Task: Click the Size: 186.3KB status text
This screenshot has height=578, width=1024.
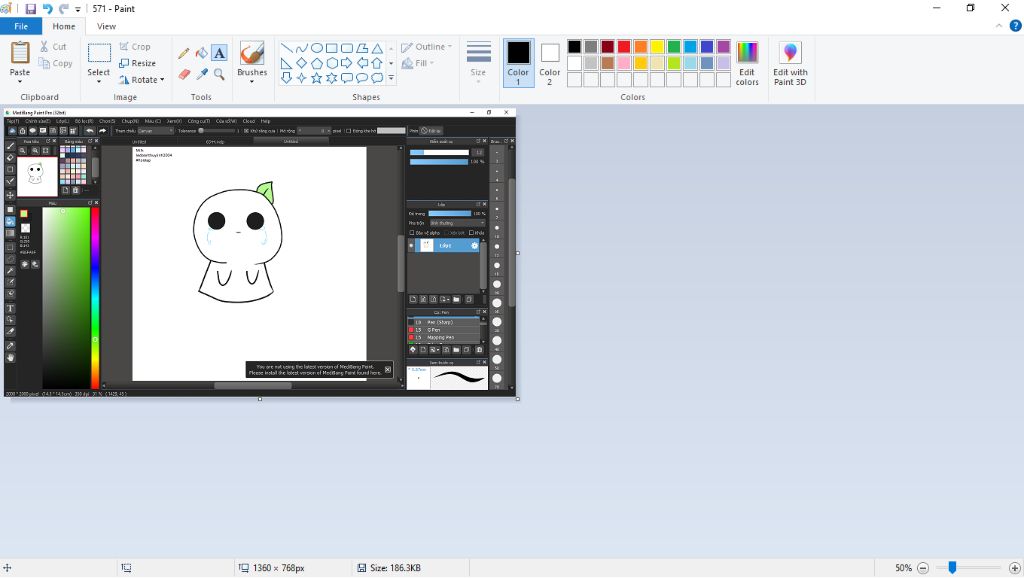Action: click(x=395, y=568)
